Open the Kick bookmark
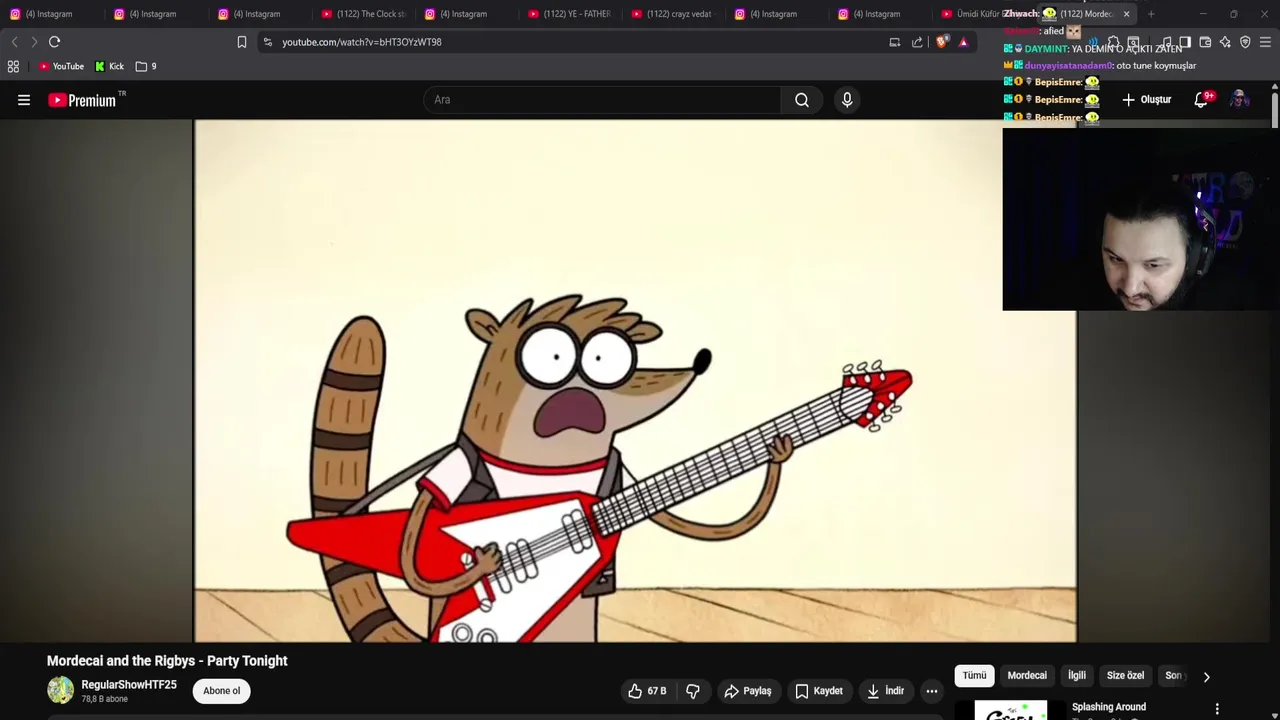This screenshot has width=1280, height=720. 109,66
